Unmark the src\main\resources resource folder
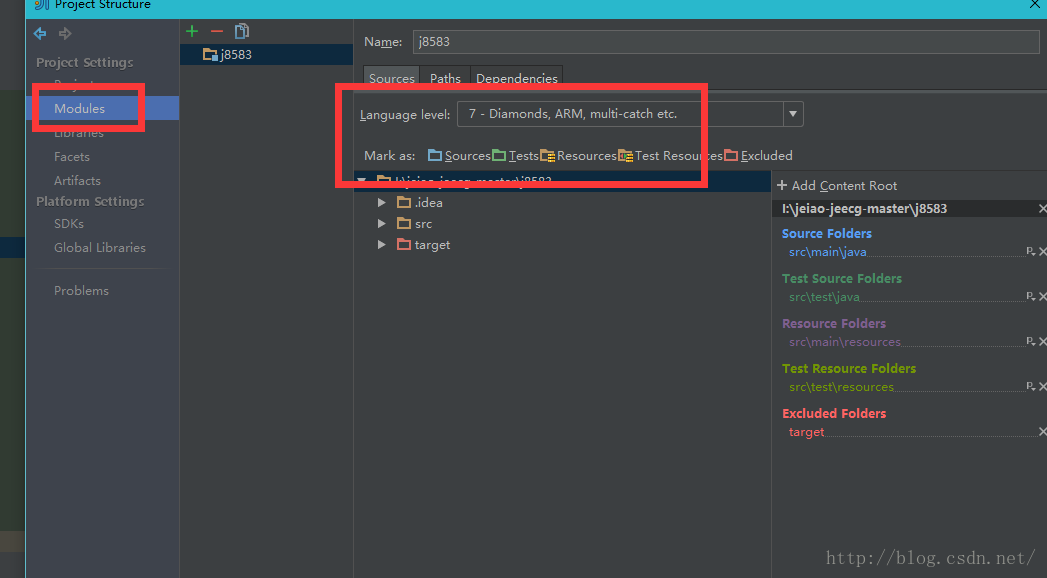 [x=1042, y=342]
